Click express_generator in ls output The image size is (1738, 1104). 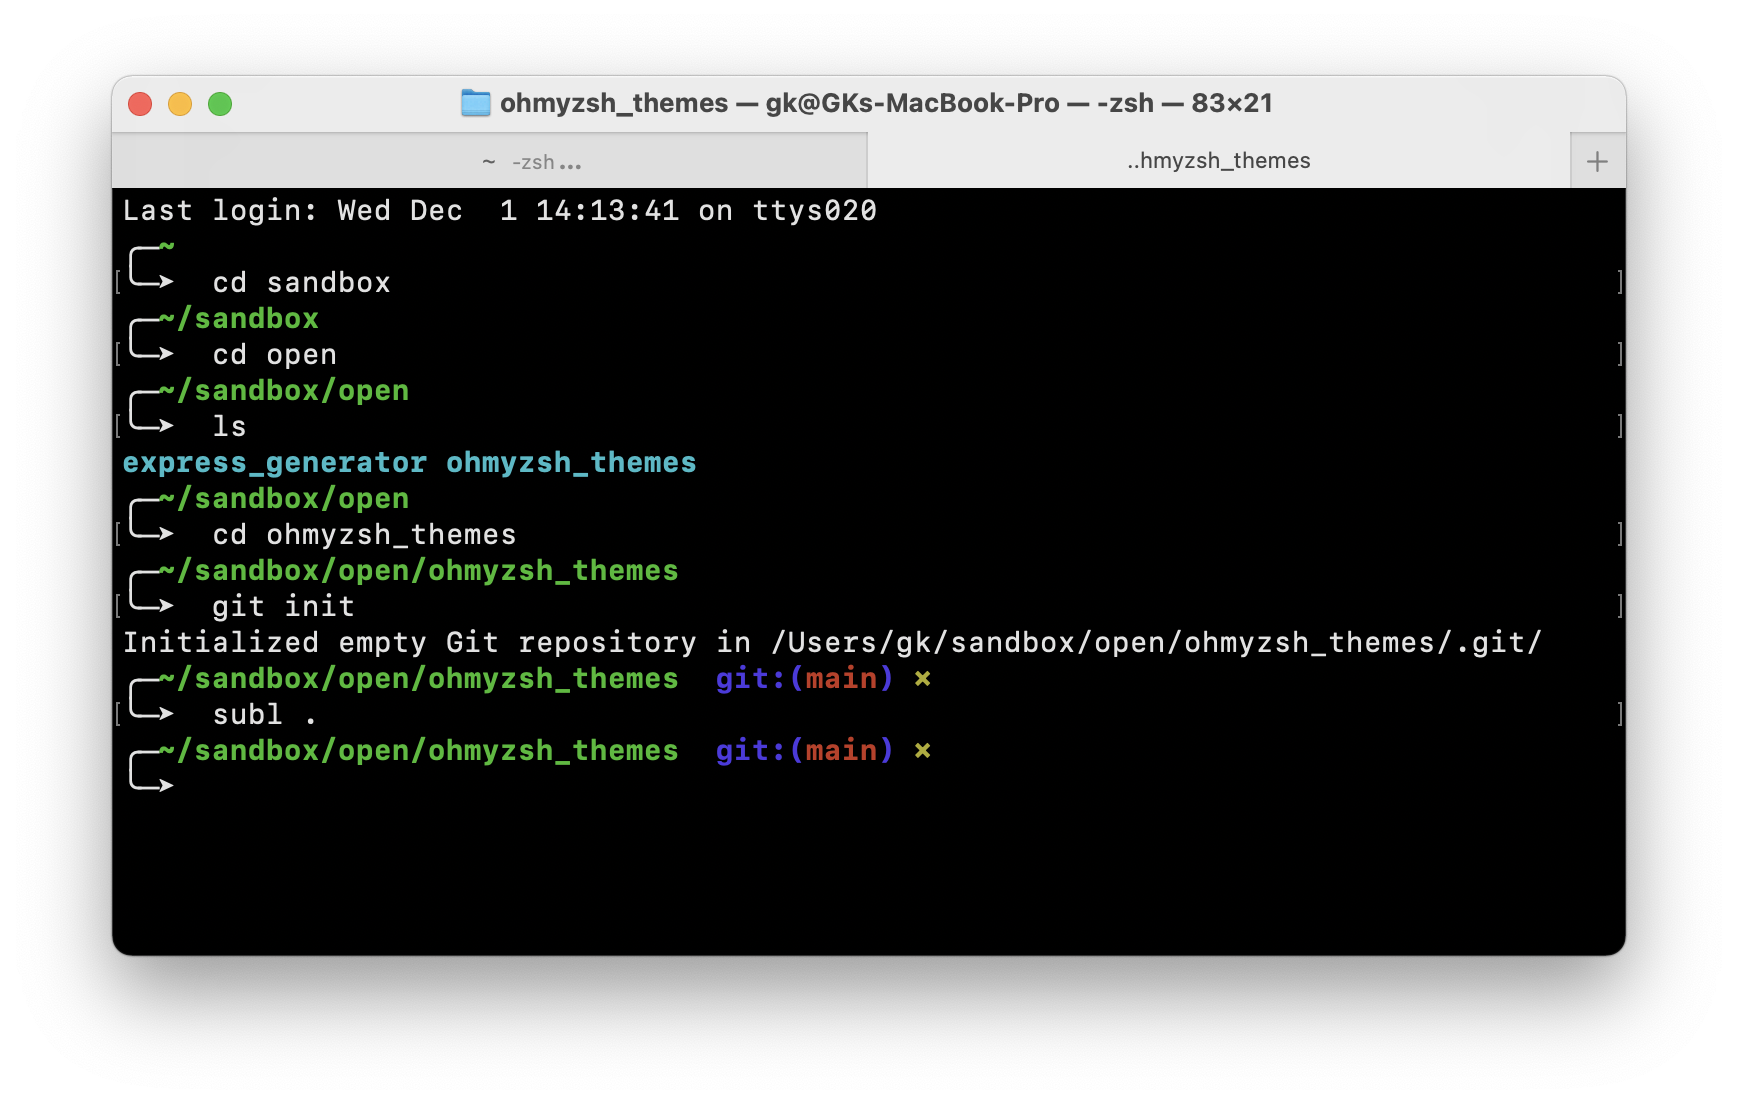click(x=275, y=463)
